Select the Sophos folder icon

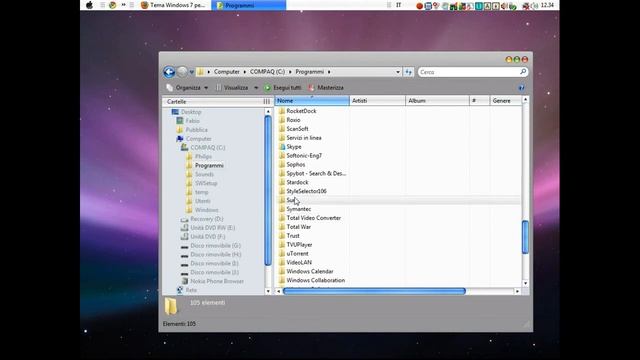(x=282, y=164)
